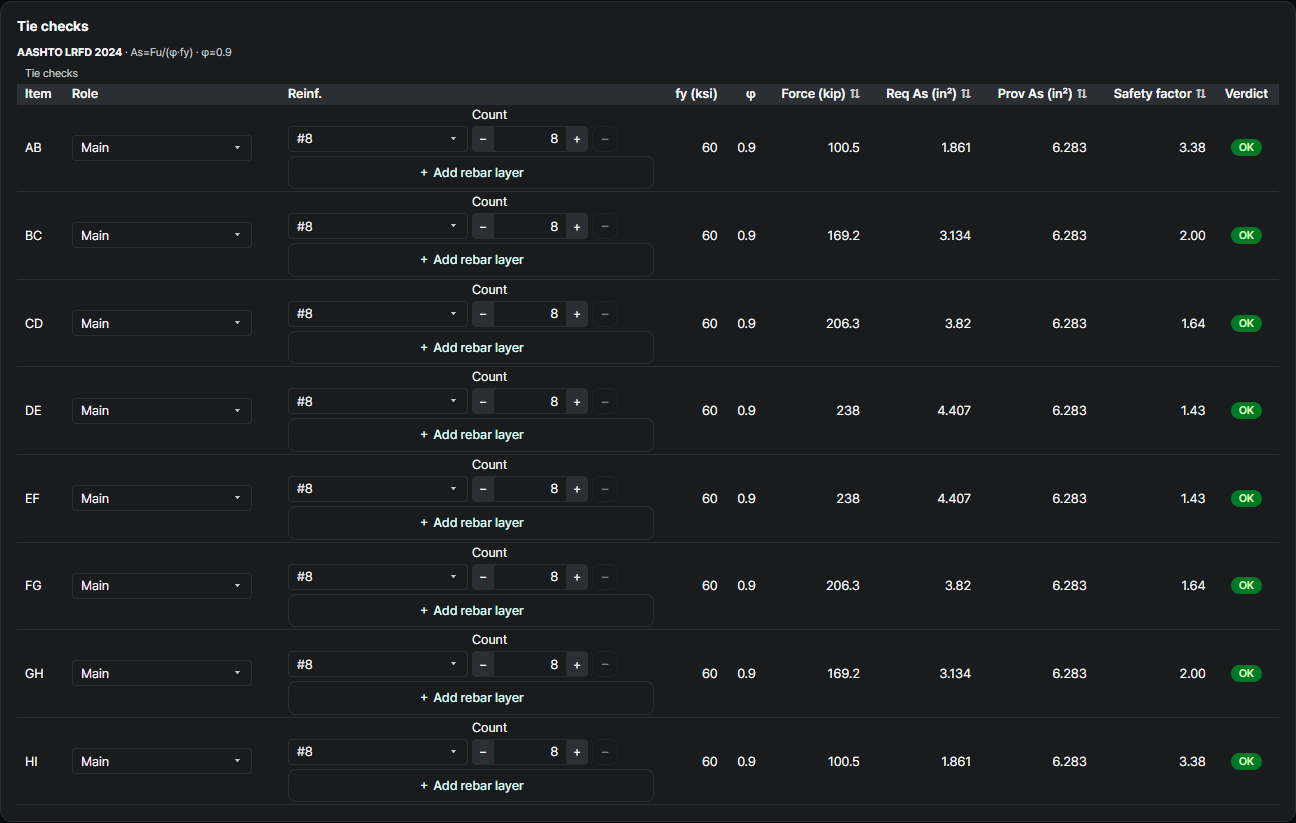Add rebar layer to row AB

471,172
